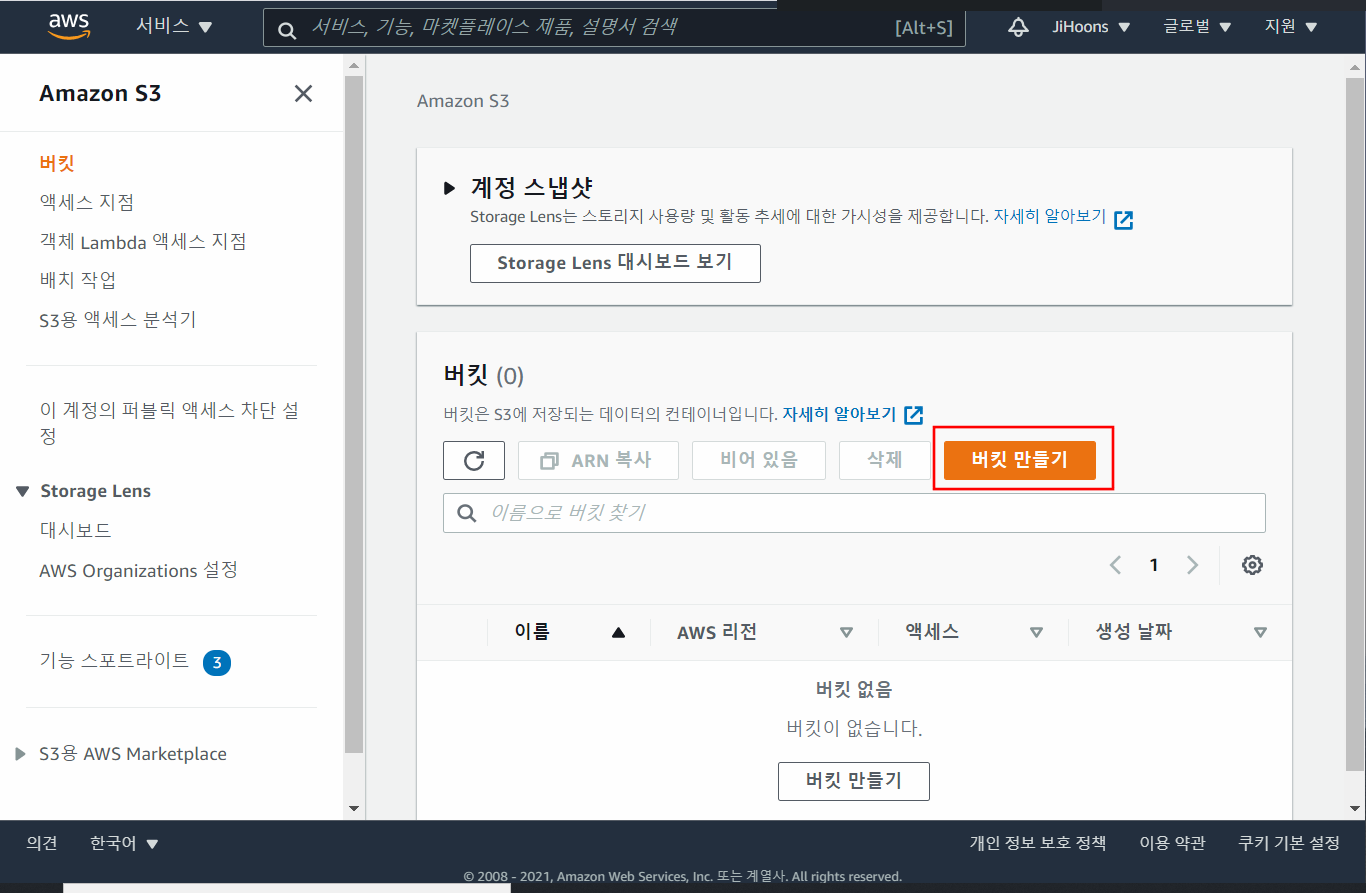Image resolution: width=1366 pixels, height=893 pixels.
Task: Open the bucket table settings gear icon
Action: (x=1252, y=565)
